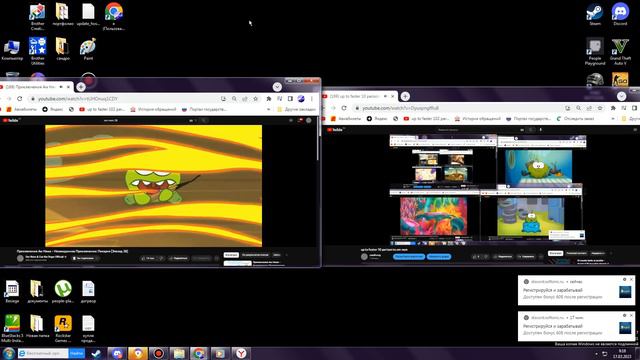
Task: Click the Steam icon in the taskbar
Action: pos(96,353)
